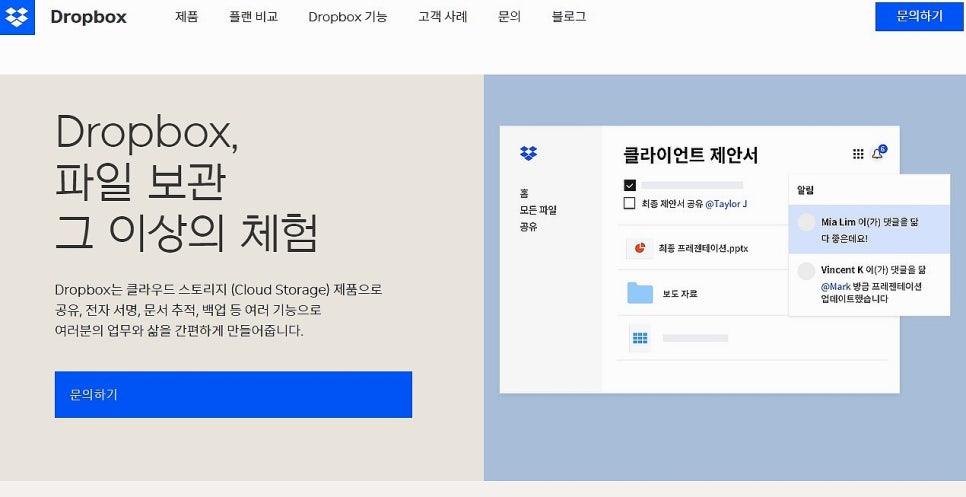Screen dimensions: 966x497
Task: Click the 알림 panel header
Action: 806,190
